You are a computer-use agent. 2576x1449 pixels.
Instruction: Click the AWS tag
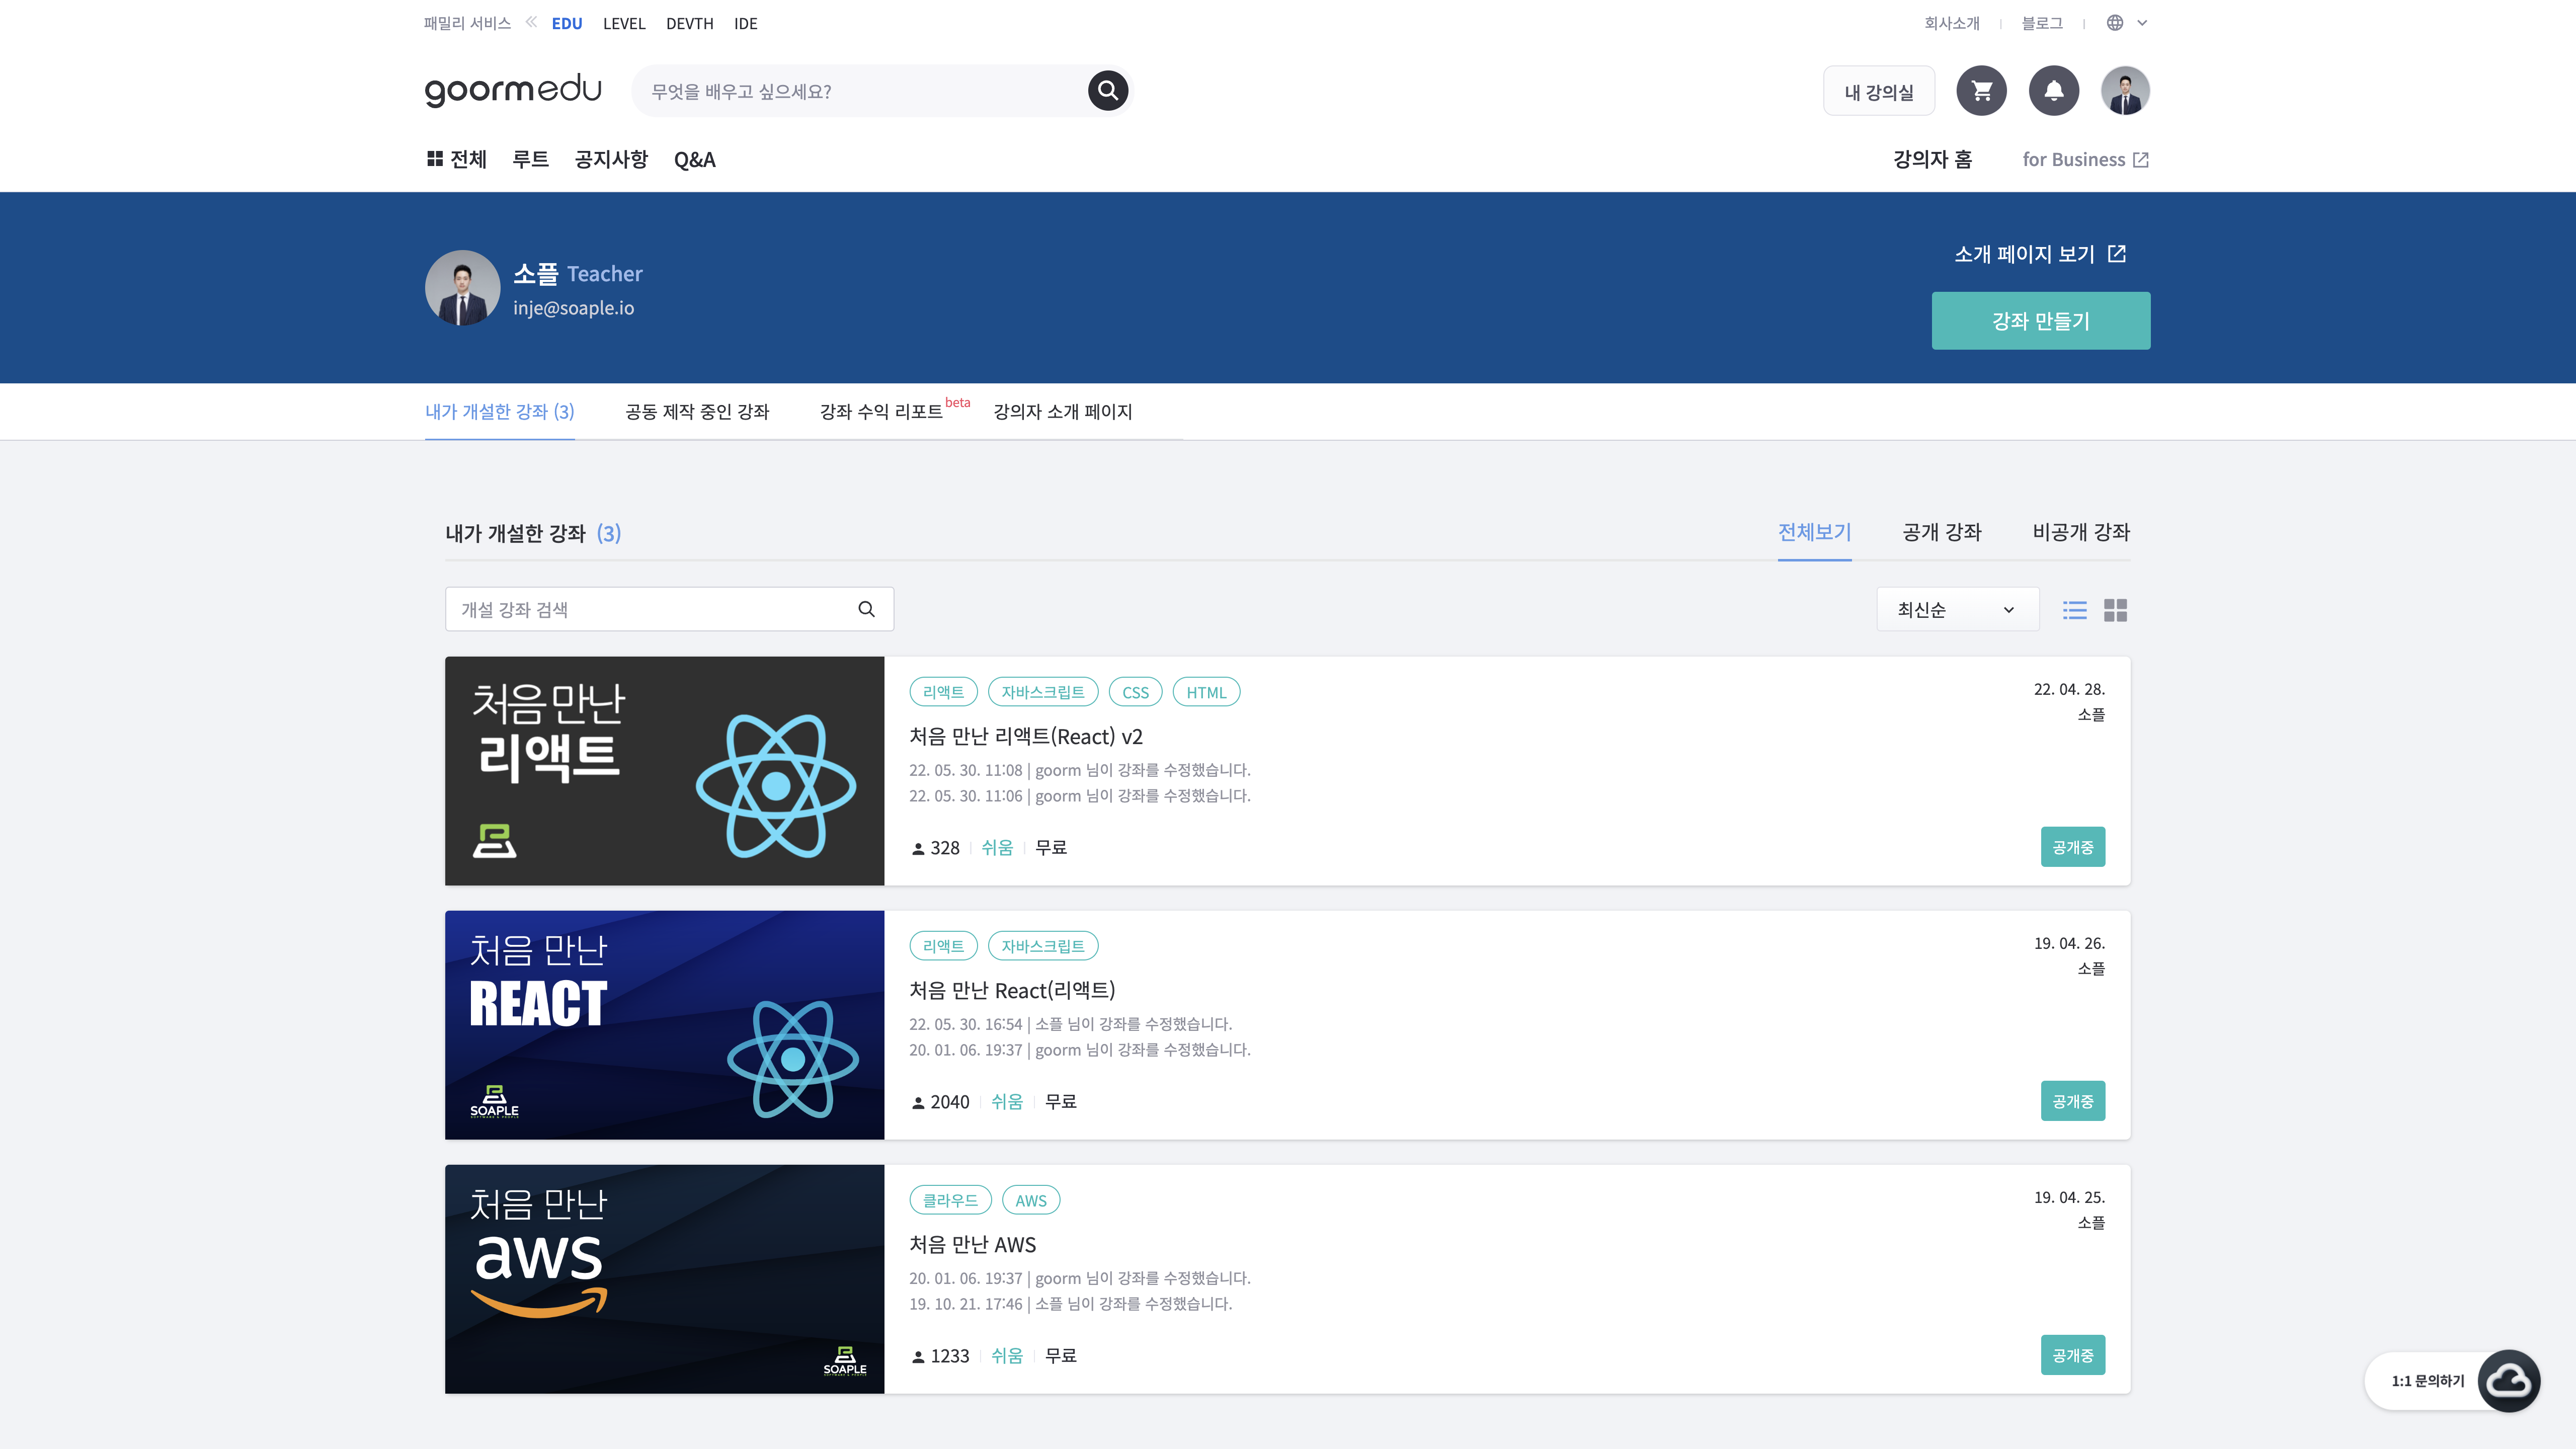click(x=1030, y=1200)
